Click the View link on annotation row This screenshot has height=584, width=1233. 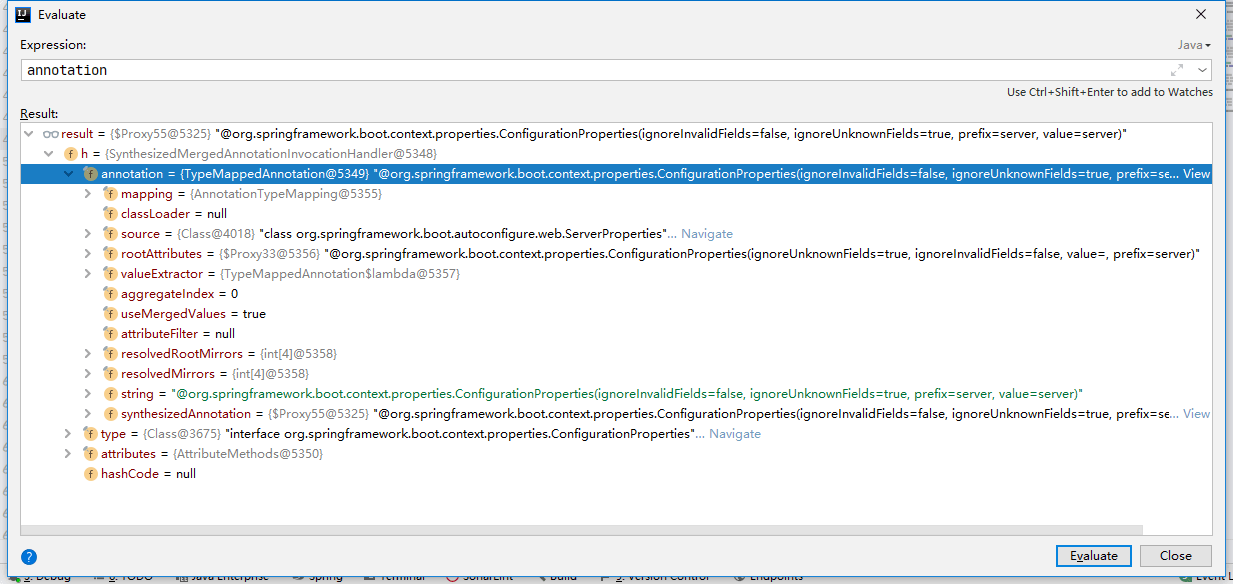(1196, 174)
